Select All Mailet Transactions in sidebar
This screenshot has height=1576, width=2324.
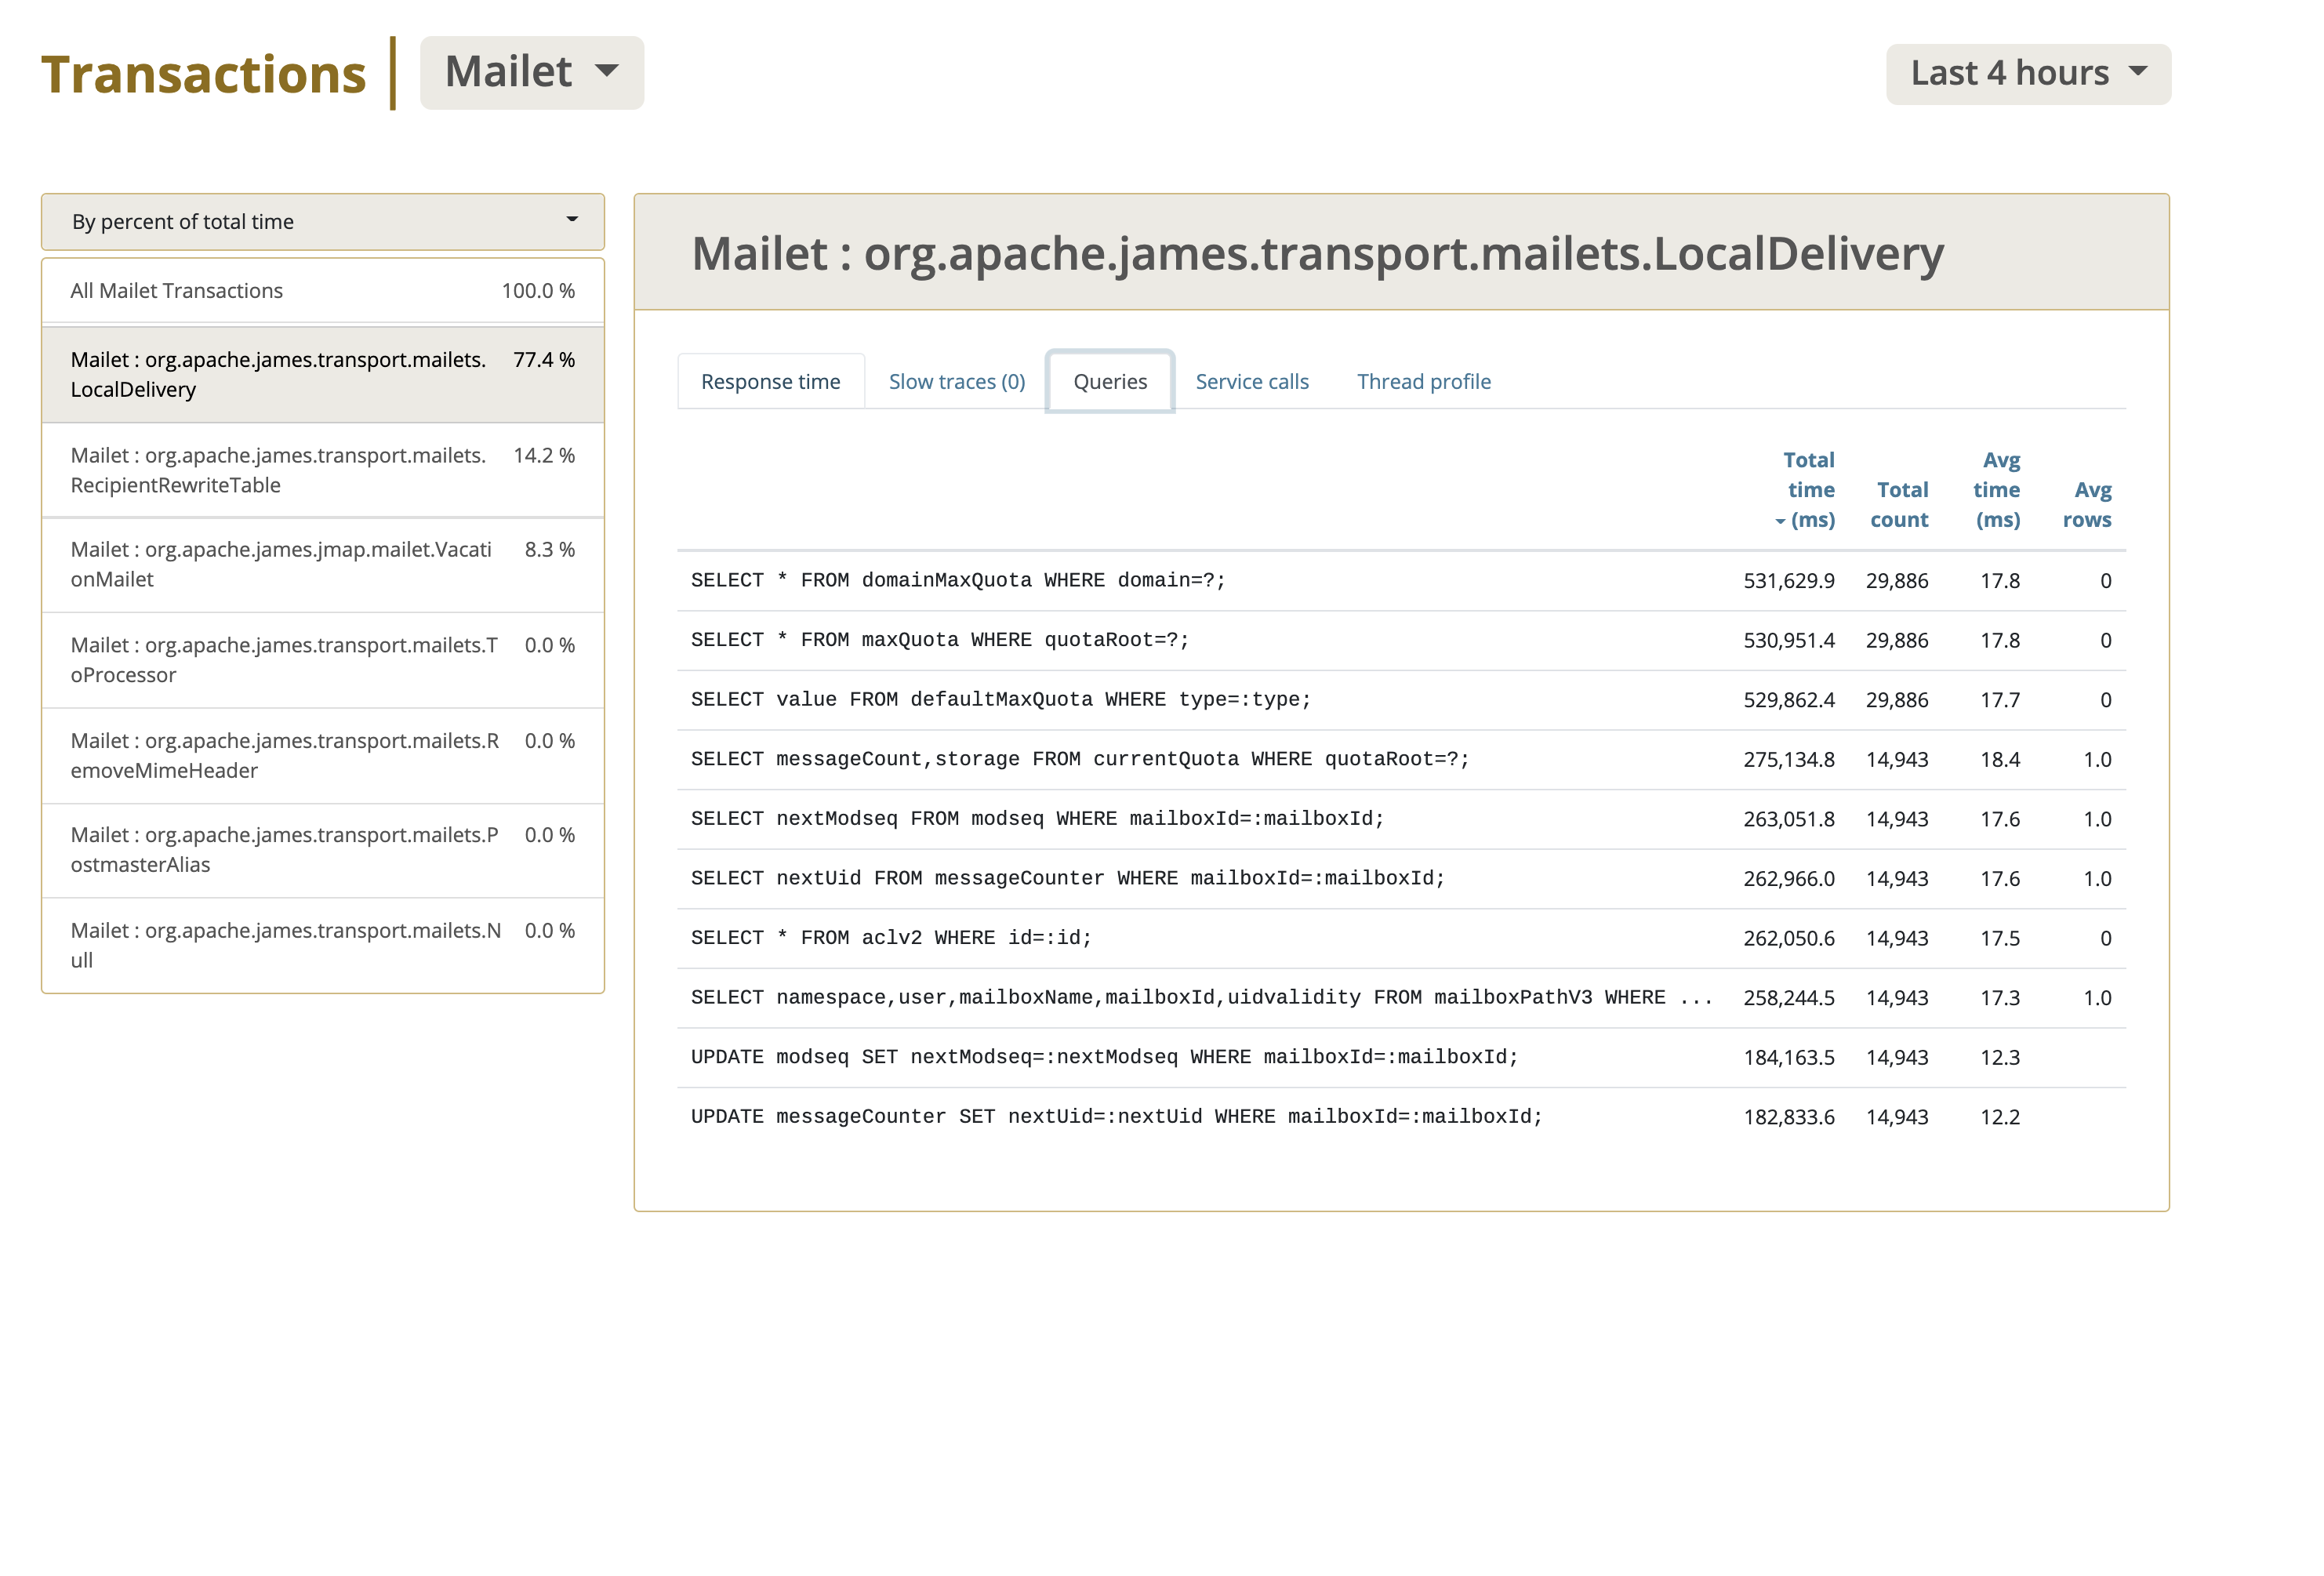(322, 291)
